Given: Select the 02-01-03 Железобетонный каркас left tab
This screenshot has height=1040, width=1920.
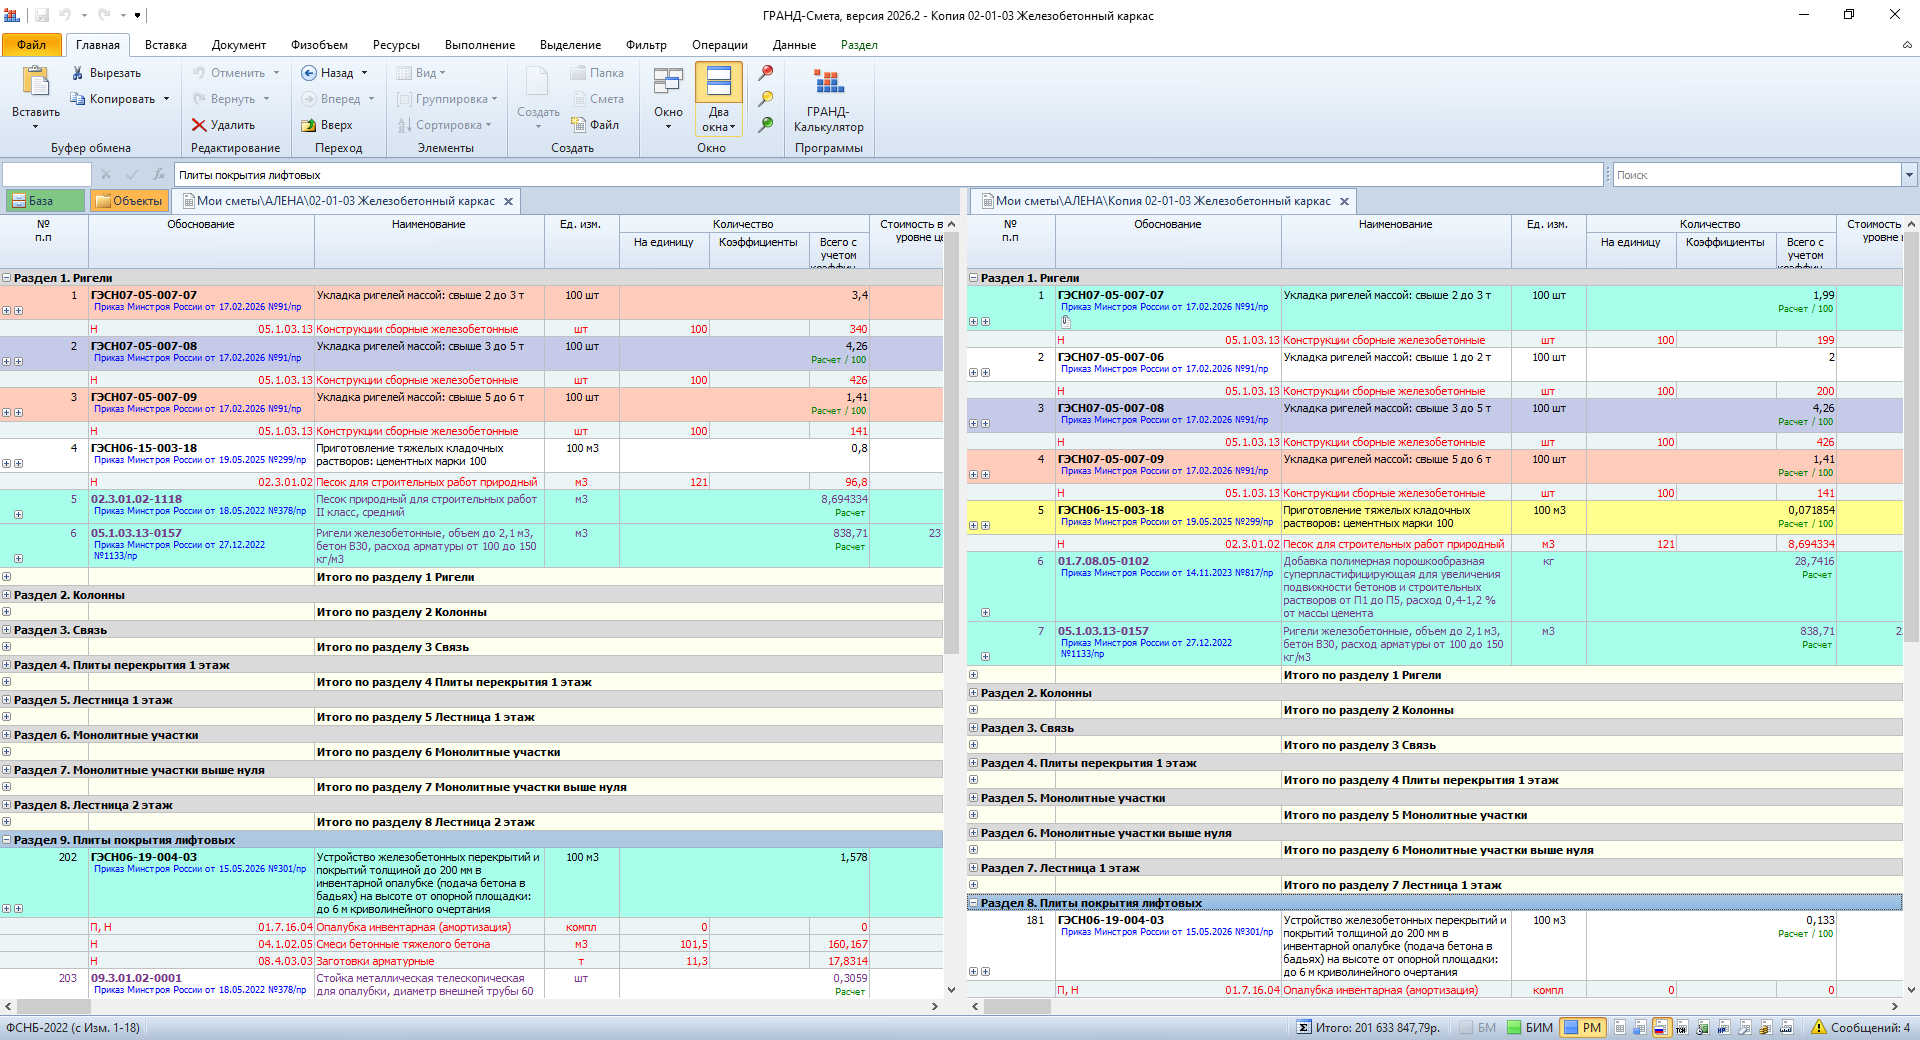Looking at the screenshot, I should (x=345, y=201).
